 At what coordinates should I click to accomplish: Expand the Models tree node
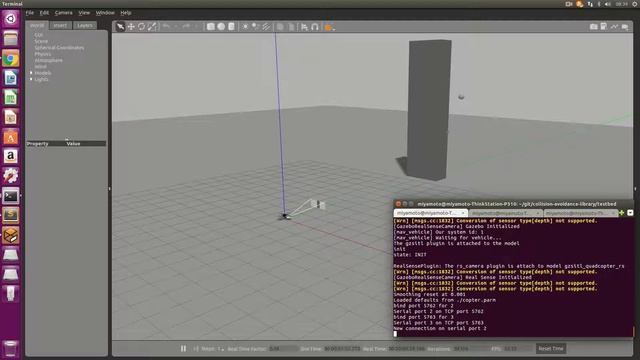(31, 73)
